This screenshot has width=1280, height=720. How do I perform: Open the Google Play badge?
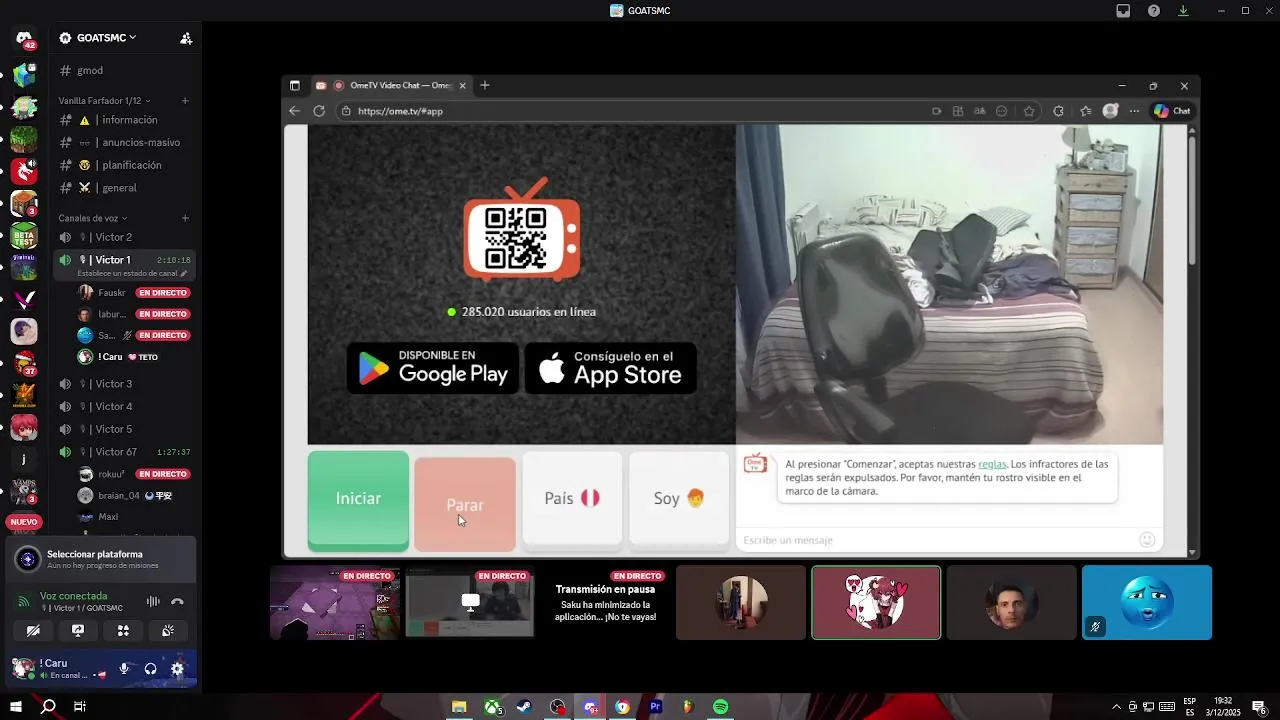point(433,368)
